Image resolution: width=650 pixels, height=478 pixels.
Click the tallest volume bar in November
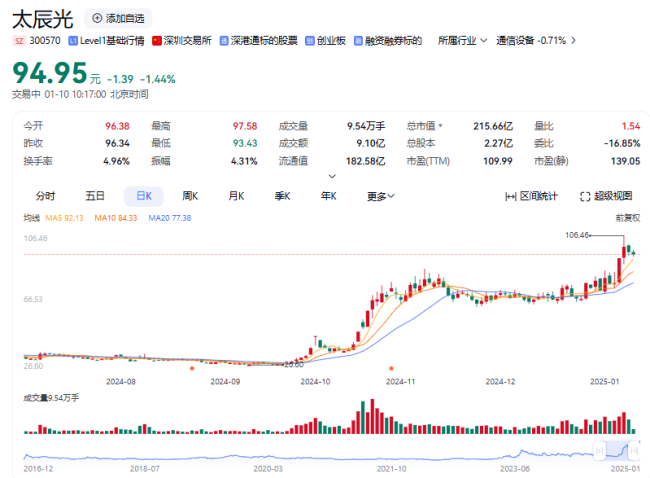372,416
